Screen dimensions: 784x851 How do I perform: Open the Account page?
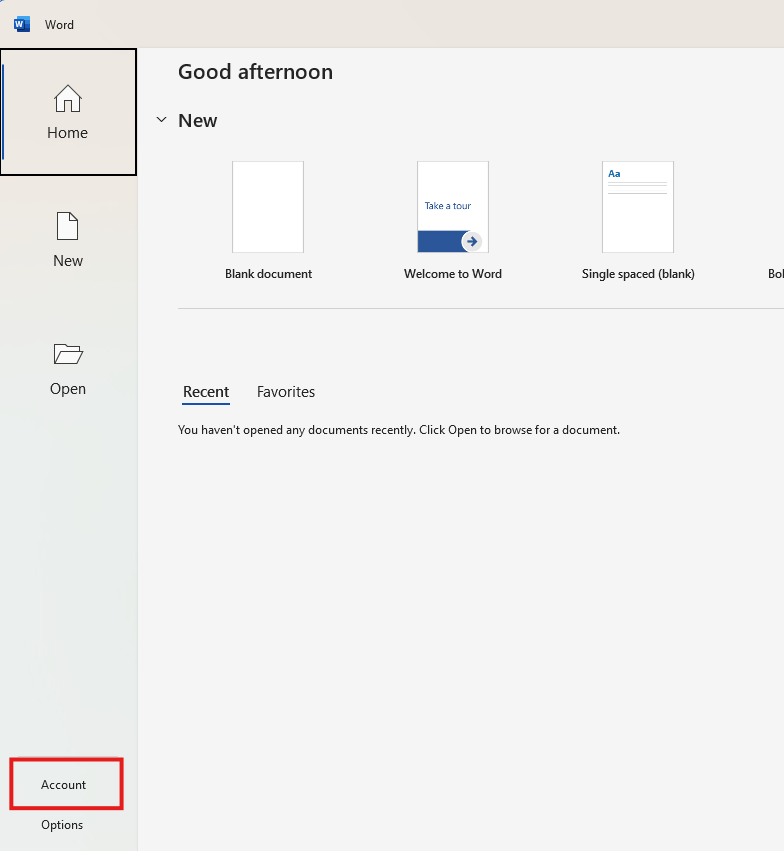click(x=63, y=785)
